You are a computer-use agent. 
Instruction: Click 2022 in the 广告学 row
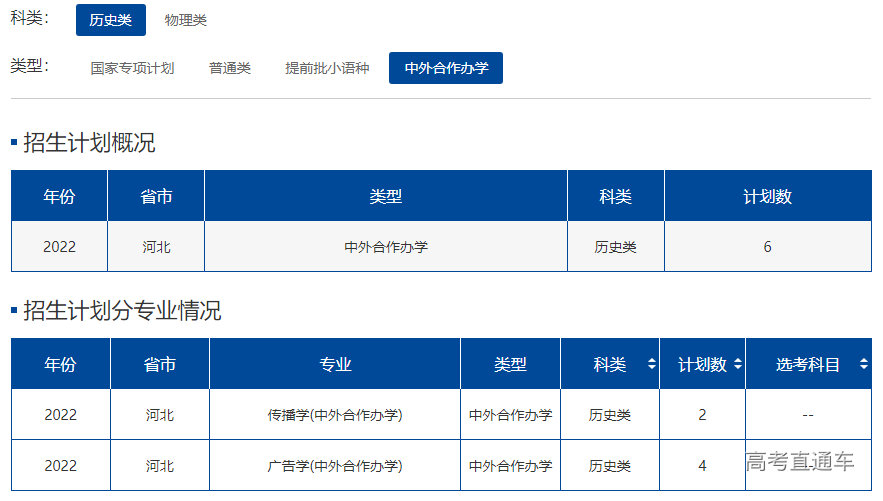pyautogui.click(x=61, y=466)
